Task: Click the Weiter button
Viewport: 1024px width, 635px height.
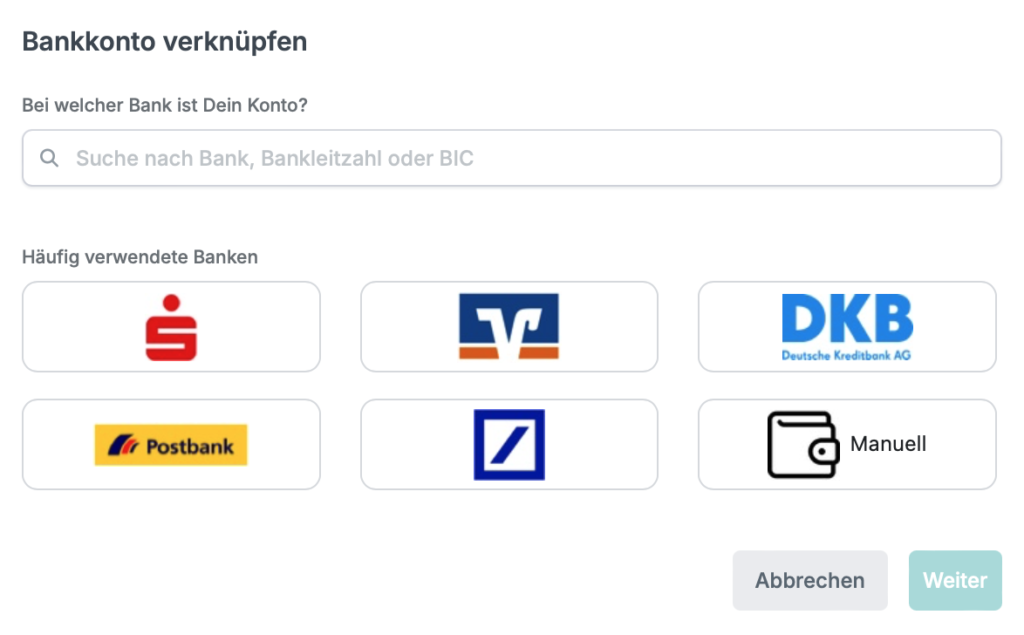Action: tap(955, 580)
